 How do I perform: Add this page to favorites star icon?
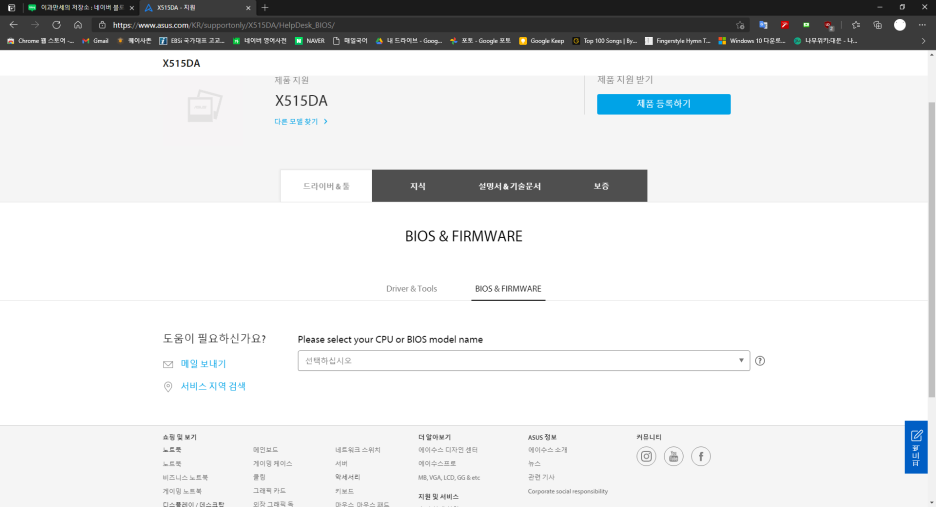(x=740, y=25)
